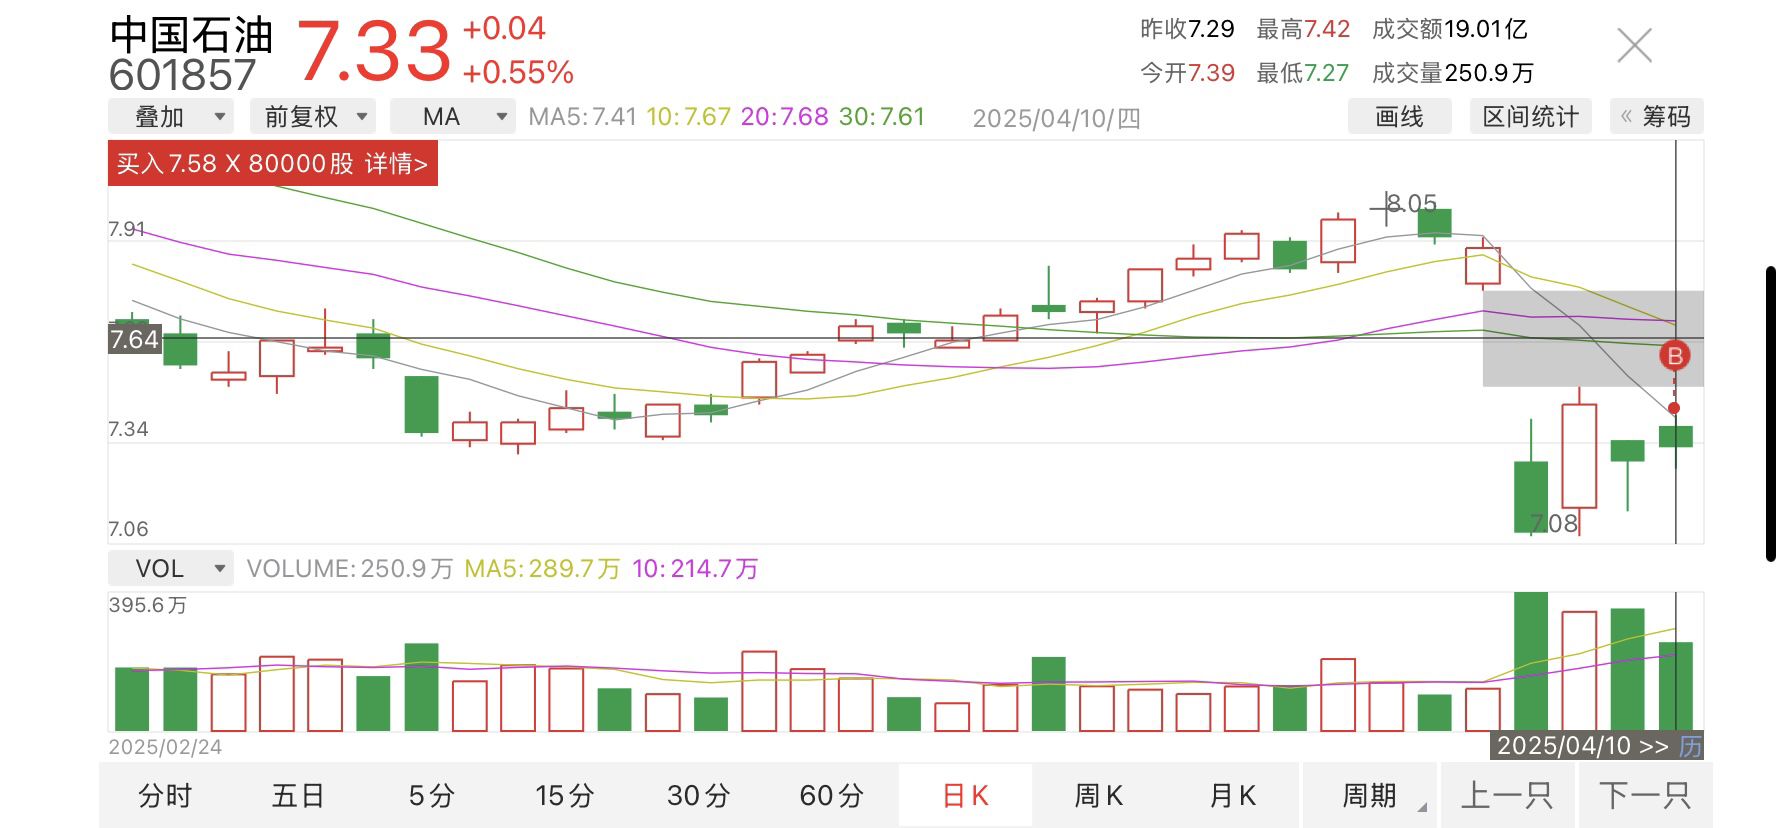
Task: Expand the 筹码 chips panel
Action: (x=1656, y=117)
